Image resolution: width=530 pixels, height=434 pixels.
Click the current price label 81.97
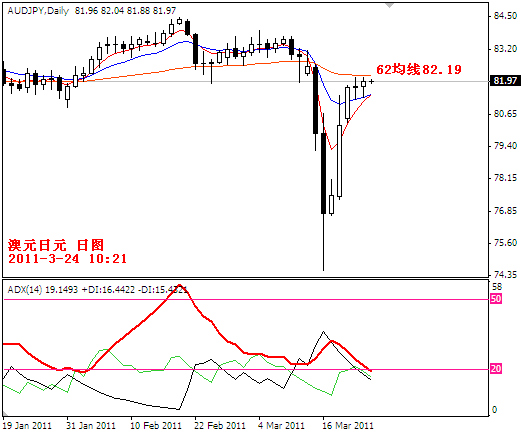click(x=505, y=81)
